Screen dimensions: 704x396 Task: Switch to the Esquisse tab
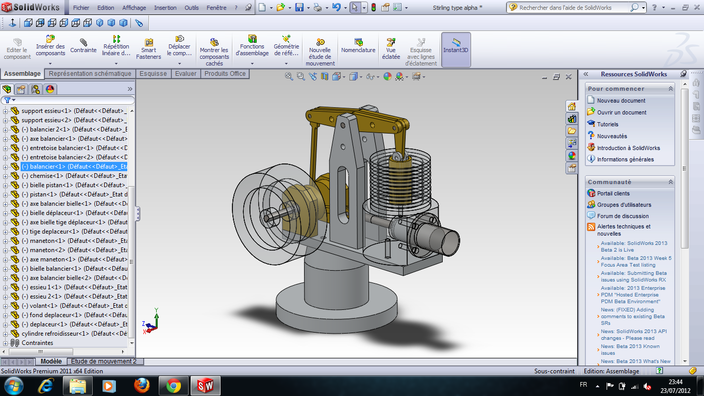153,74
